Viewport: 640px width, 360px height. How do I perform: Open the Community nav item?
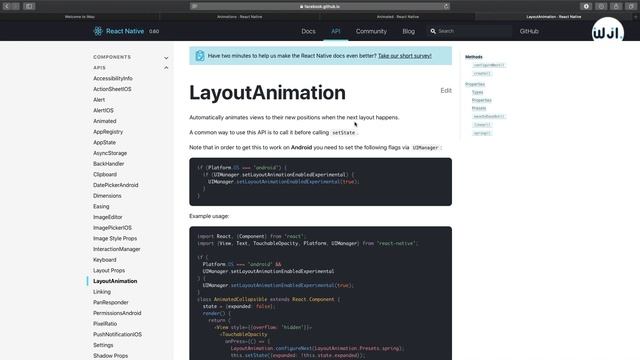(371, 31)
